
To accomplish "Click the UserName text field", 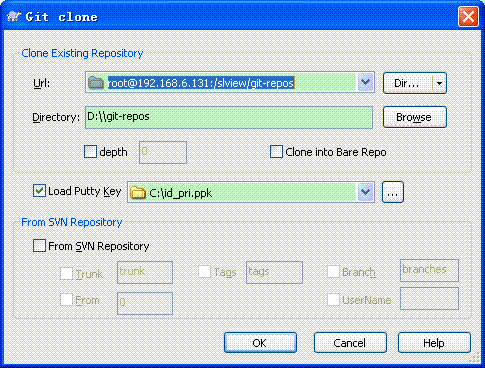I will [429, 298].
